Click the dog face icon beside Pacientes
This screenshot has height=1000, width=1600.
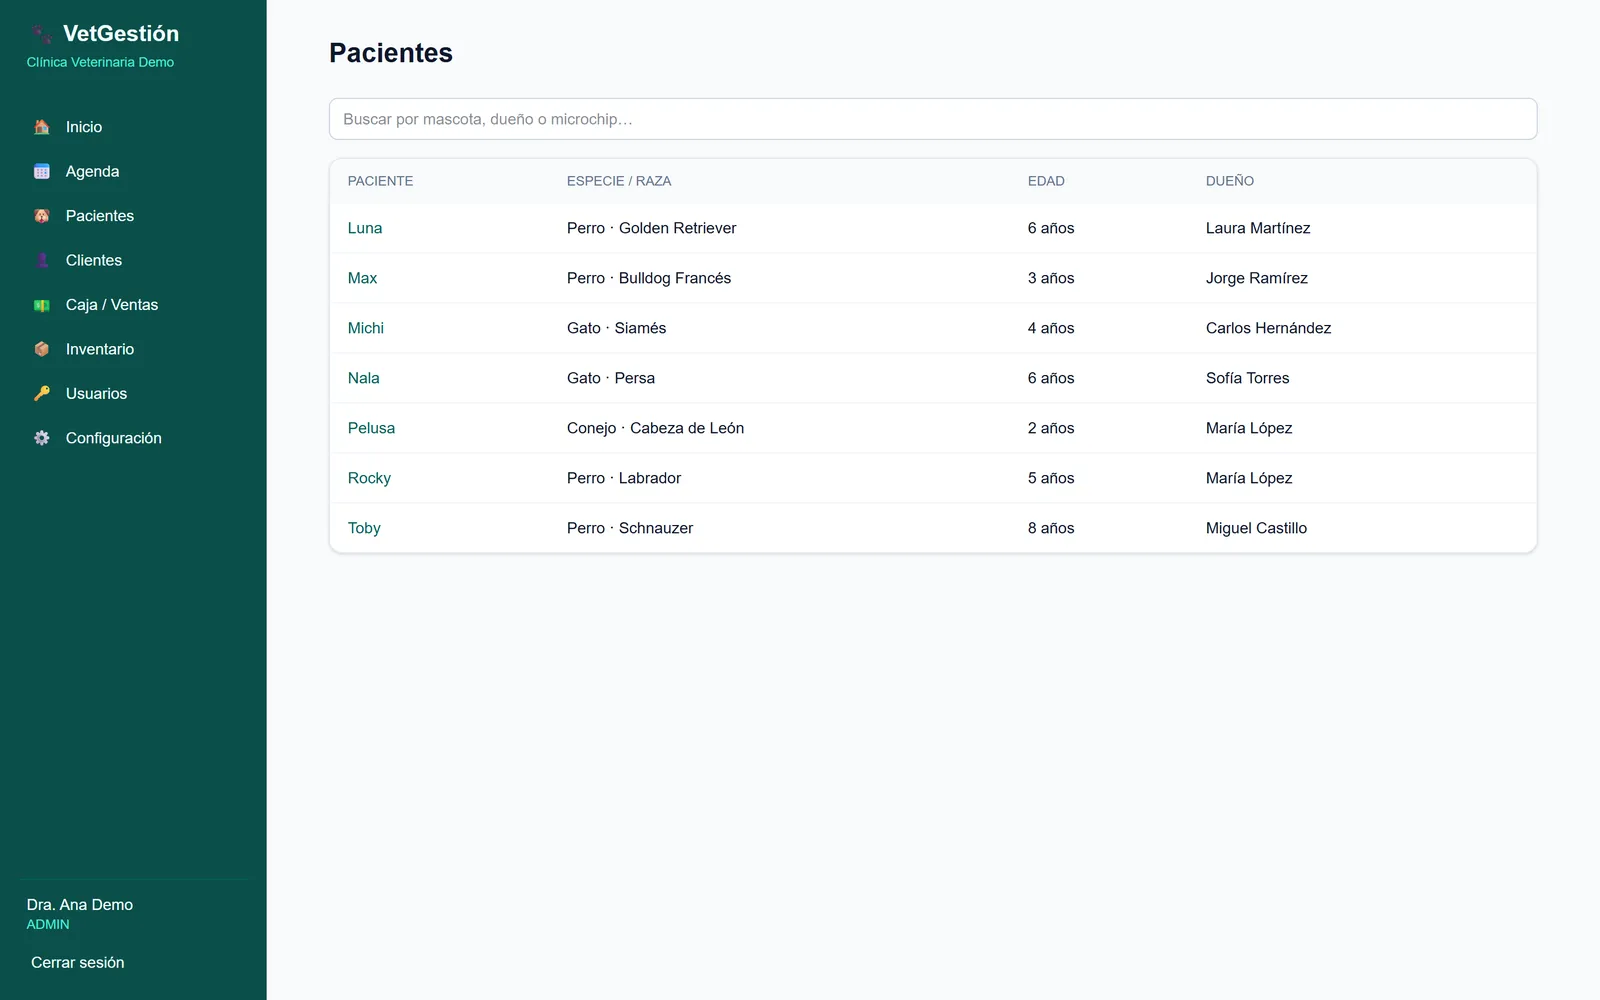(41, 216)
